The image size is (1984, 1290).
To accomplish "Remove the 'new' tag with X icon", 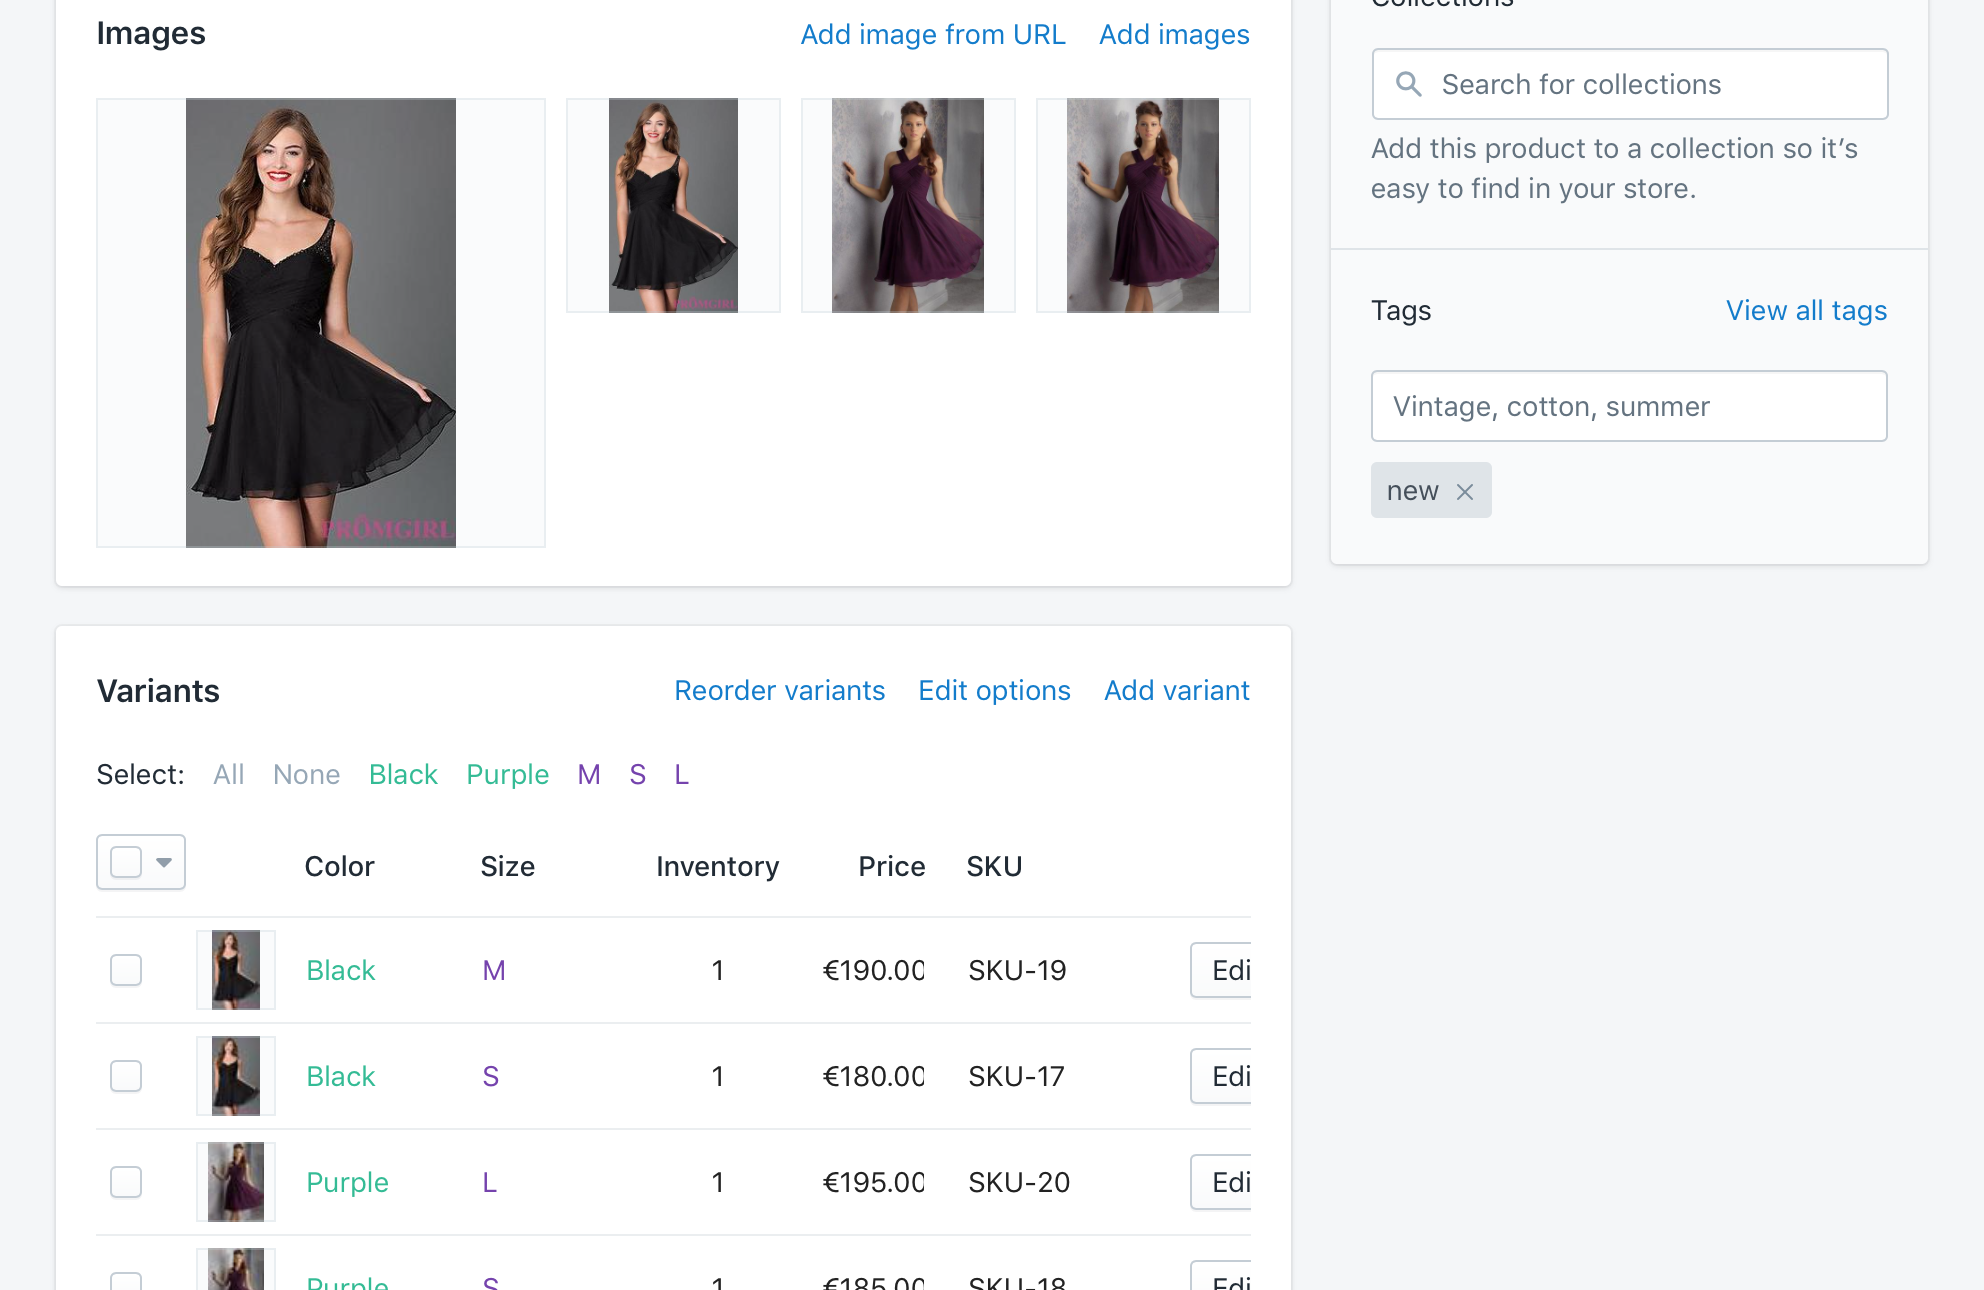I will pyautogui.click(x=1465, y=491).
